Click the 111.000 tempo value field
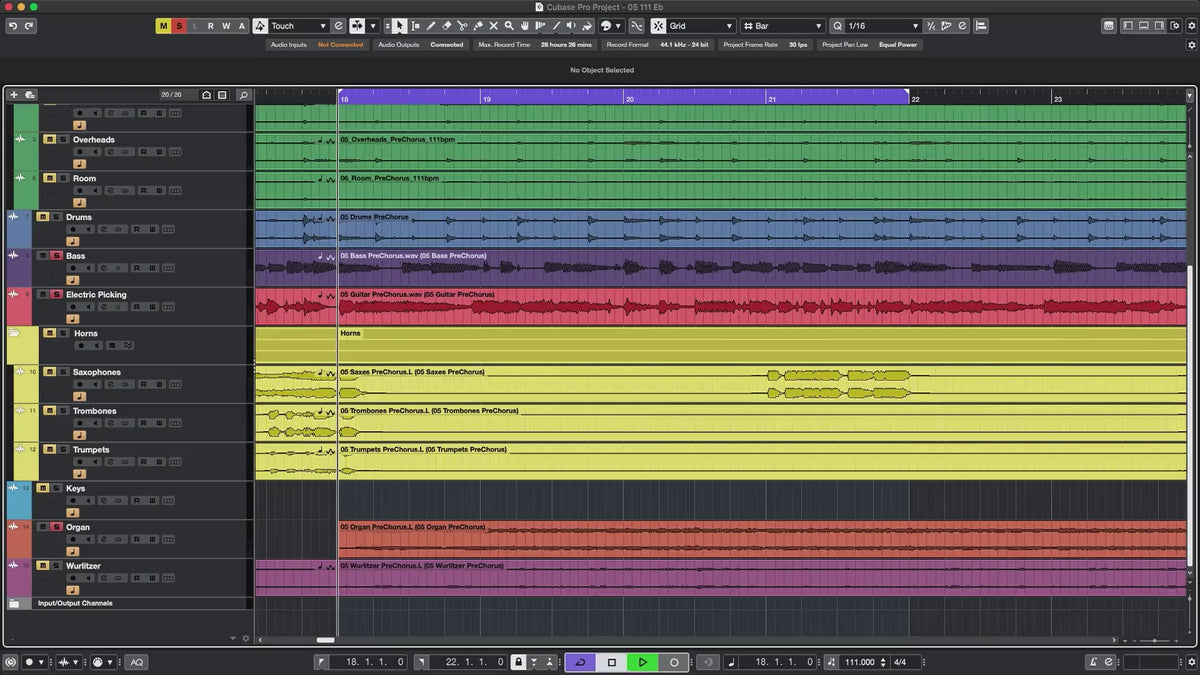Screen dimensions: 1200x675 [x=859, y=662]
